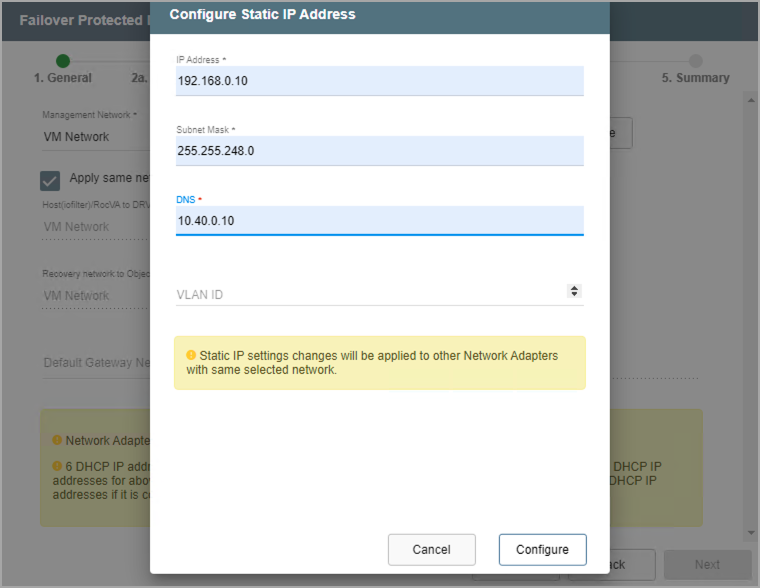Screen dimensions: 760x588
Task: Click the scrollbar down arrow
Action: (x=750, y=533)
